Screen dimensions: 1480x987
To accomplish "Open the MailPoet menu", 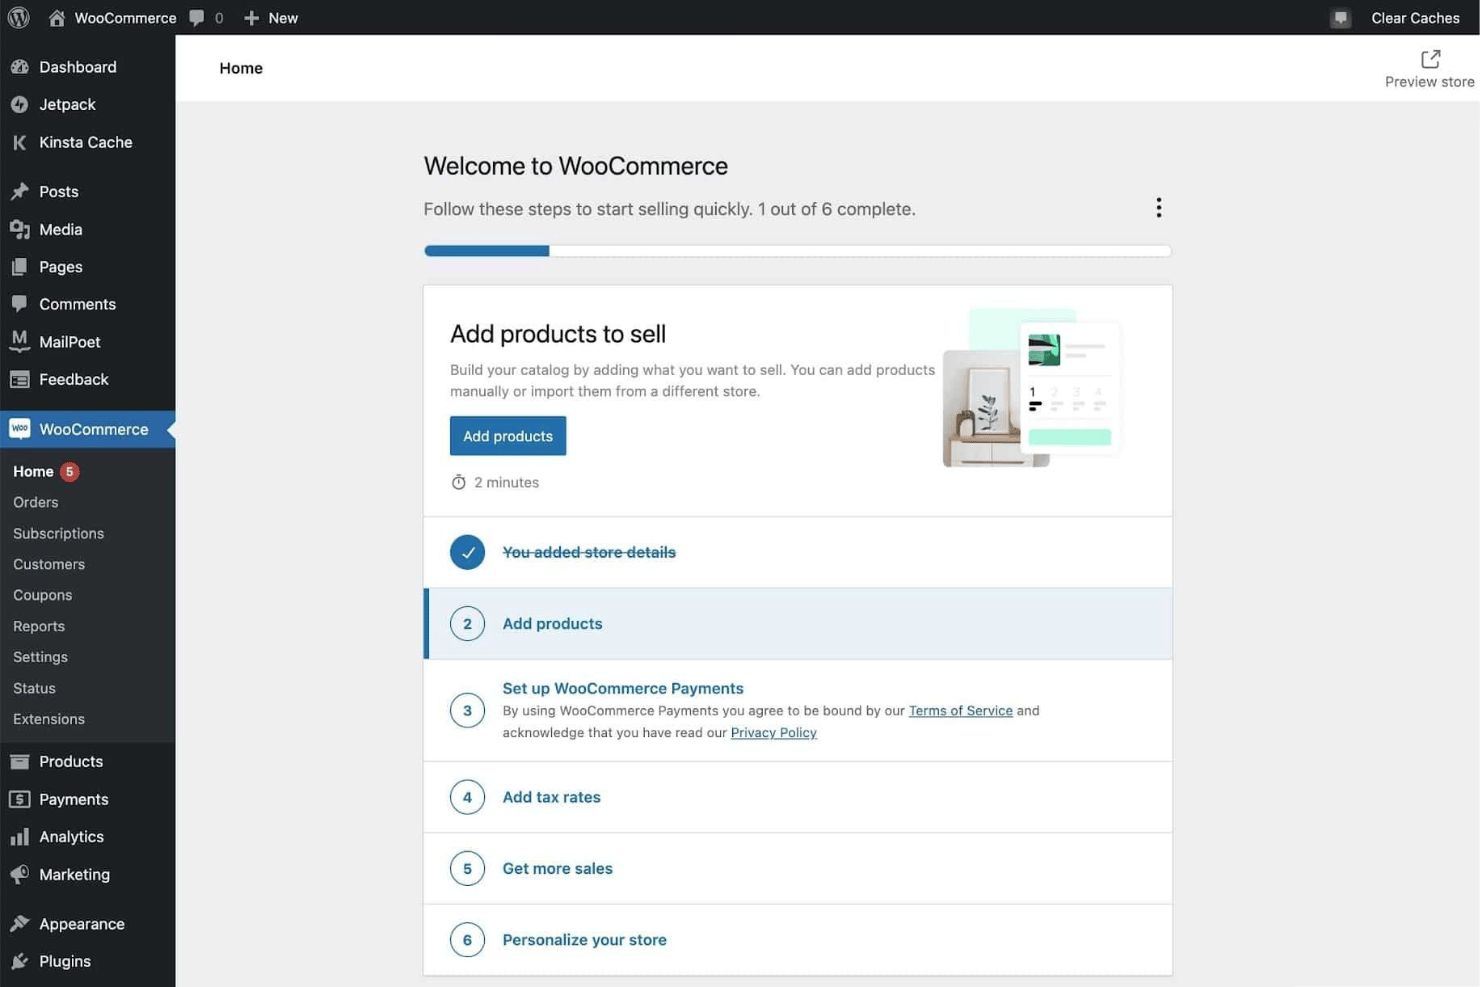I will click(88, 341).
